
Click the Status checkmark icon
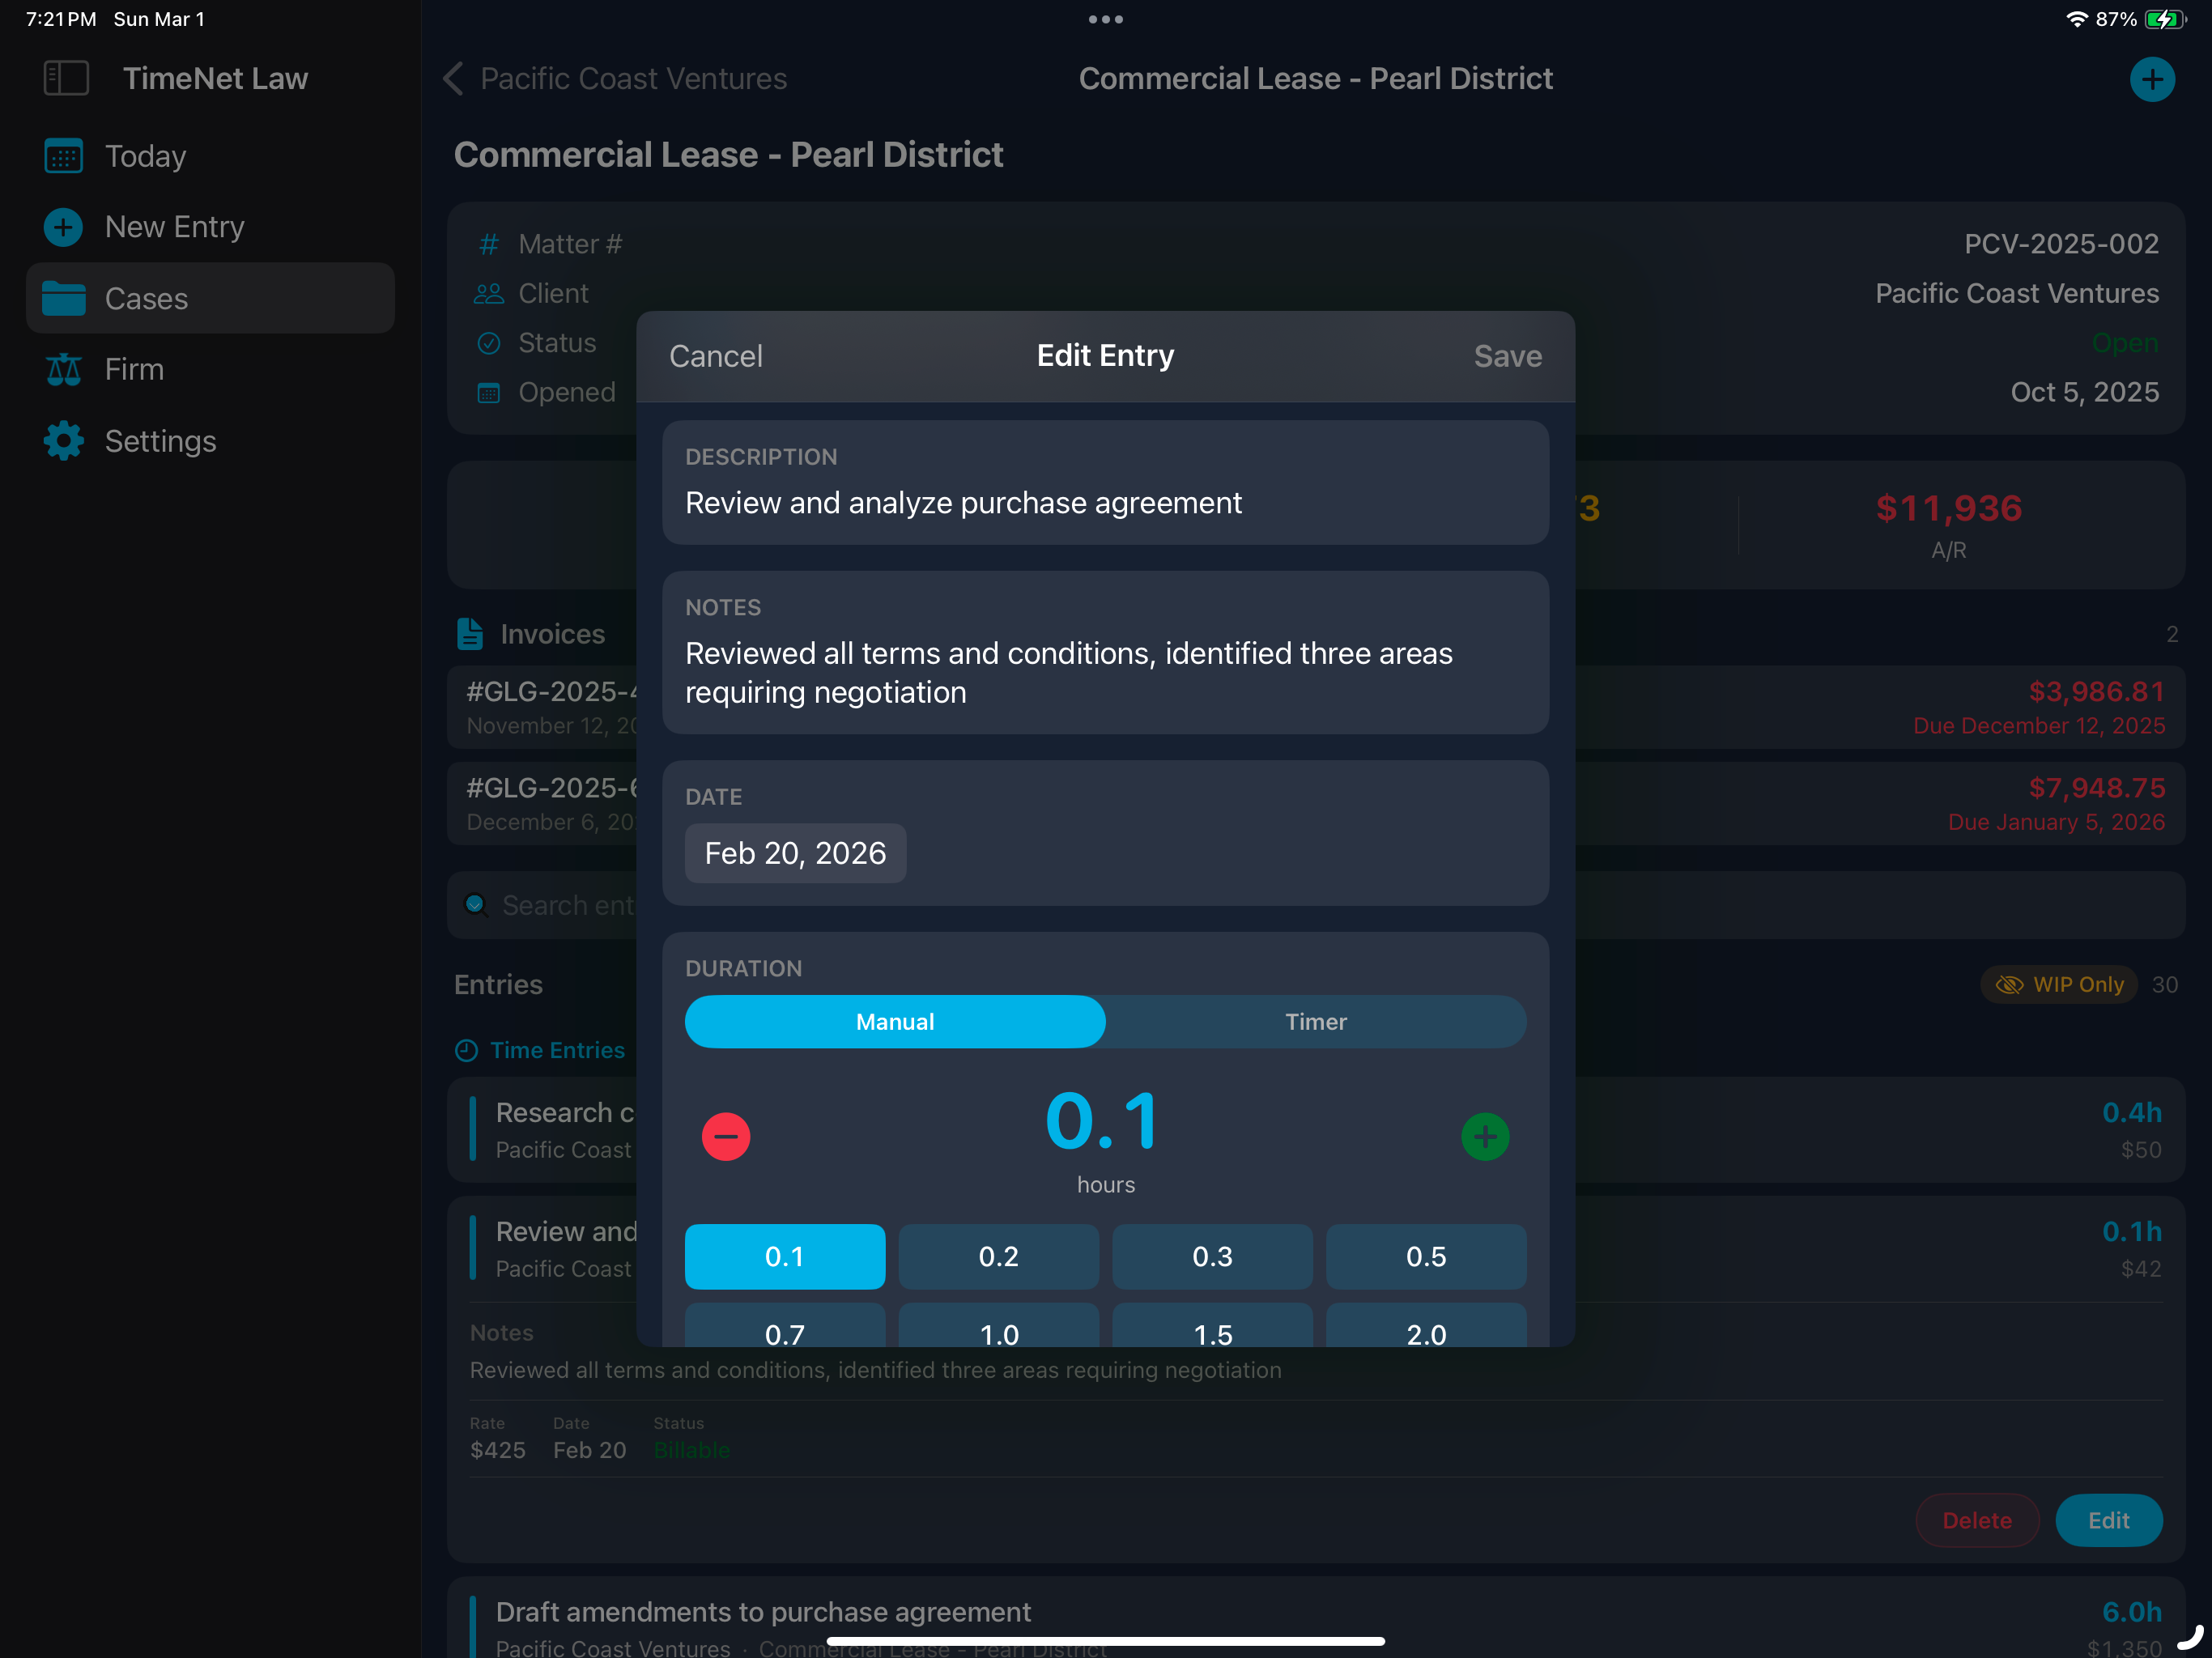pyautogui.click(x=489, y=343)
